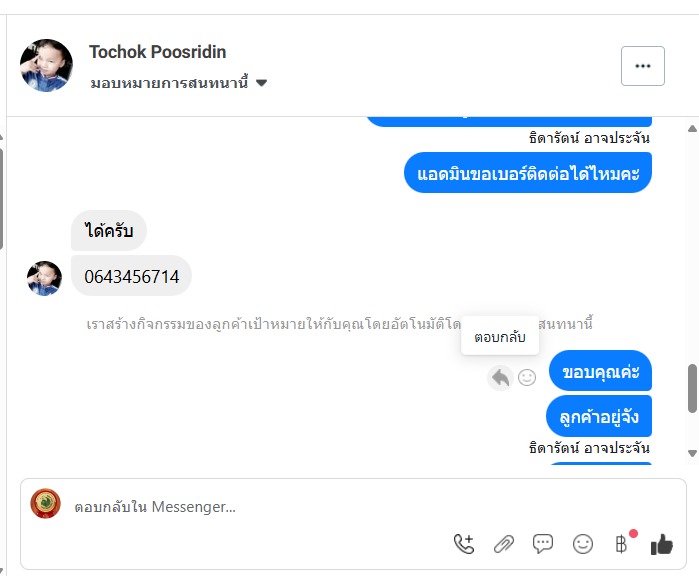This screenshot has height=576, width=699.
Task: Click the phone call request icon
Action: [464, 544]
